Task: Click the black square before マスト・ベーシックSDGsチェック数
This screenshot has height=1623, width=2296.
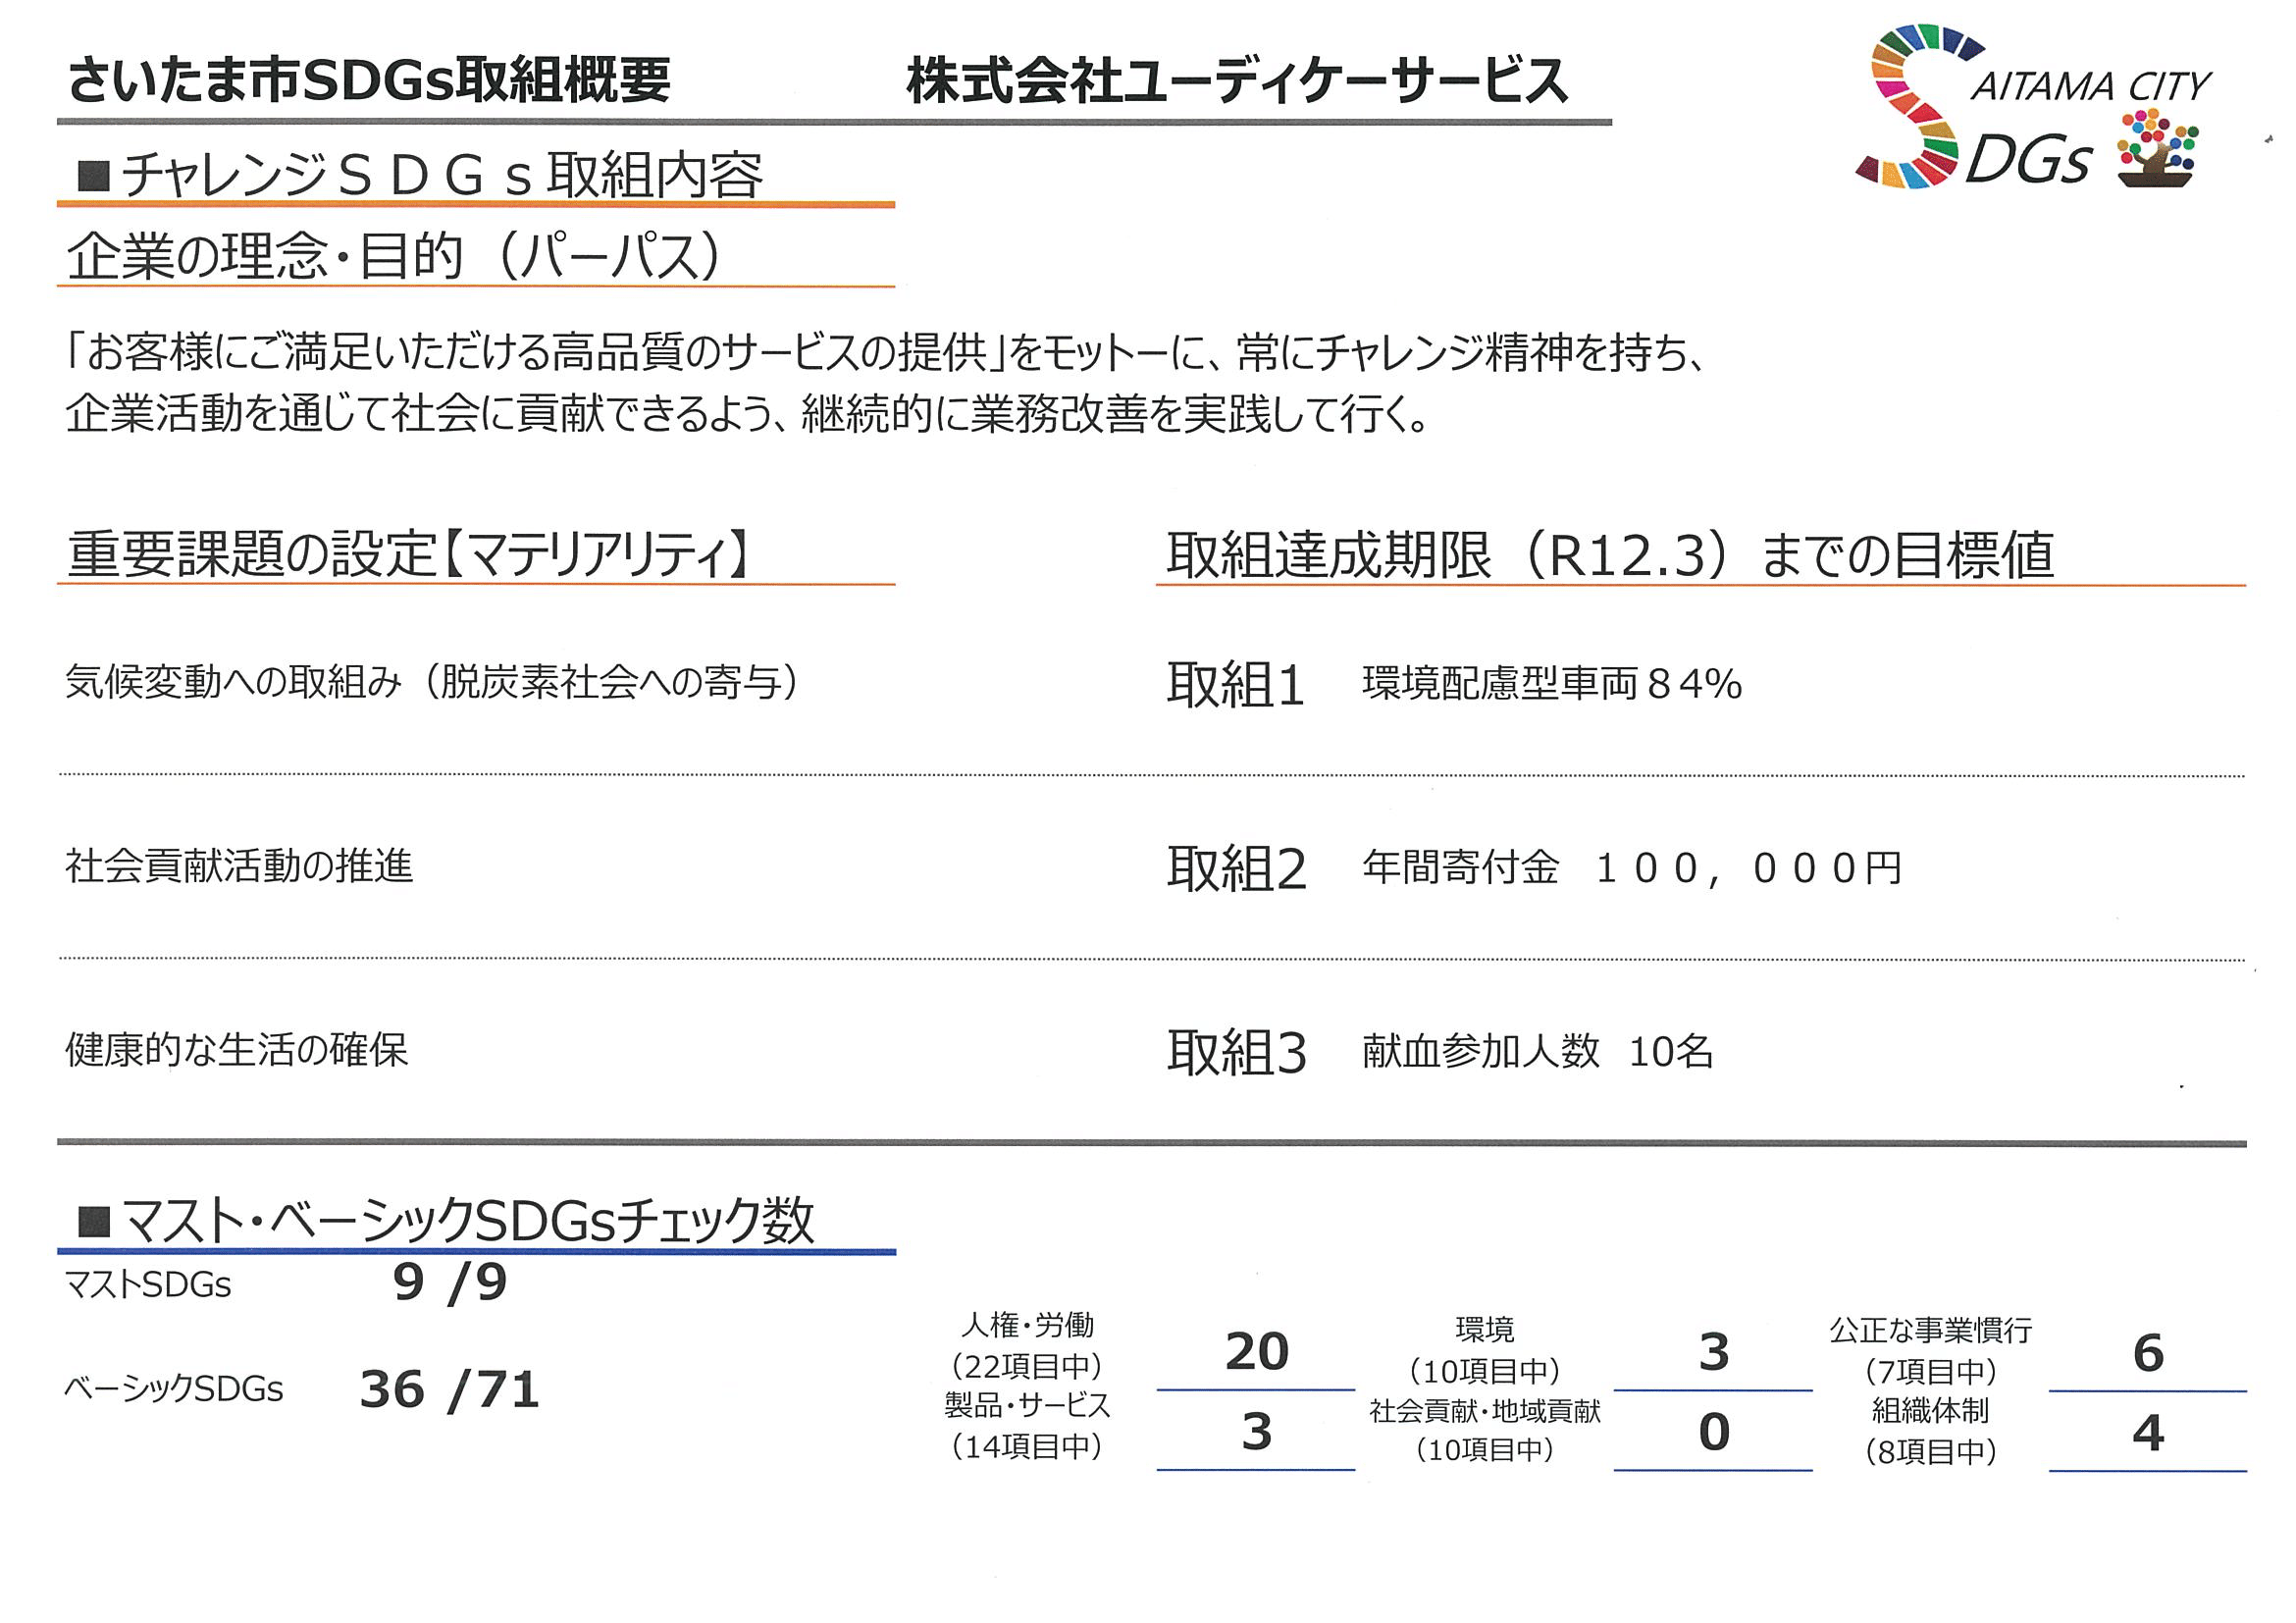Action: (x=93, y=1221)
